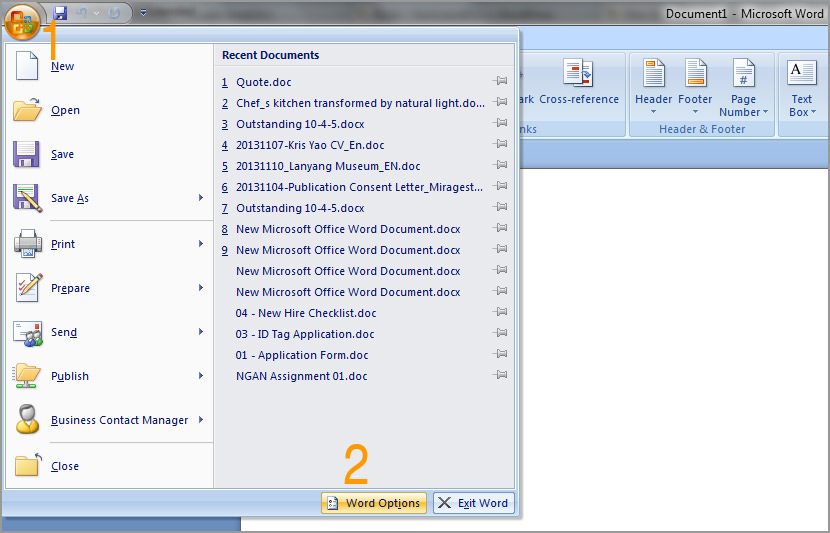
Task: Pin 20131110_Lanyang Museum_EN.doc
Action: [500, 165]
